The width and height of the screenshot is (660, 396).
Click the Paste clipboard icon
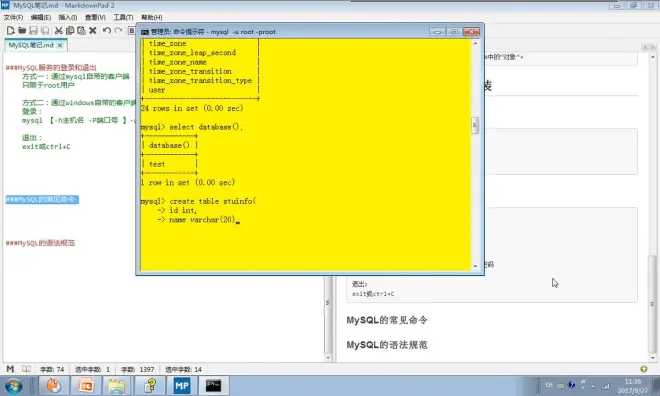(x=81, y=30)
